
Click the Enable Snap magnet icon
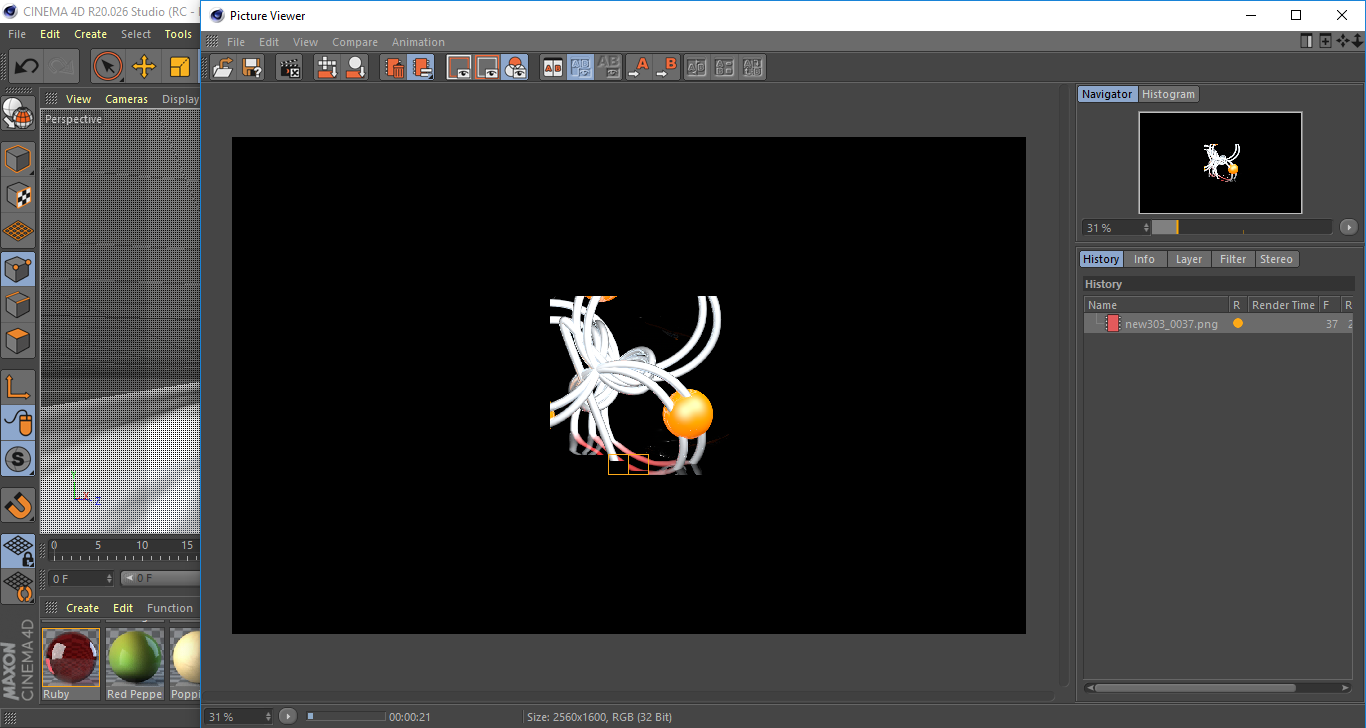18,505
